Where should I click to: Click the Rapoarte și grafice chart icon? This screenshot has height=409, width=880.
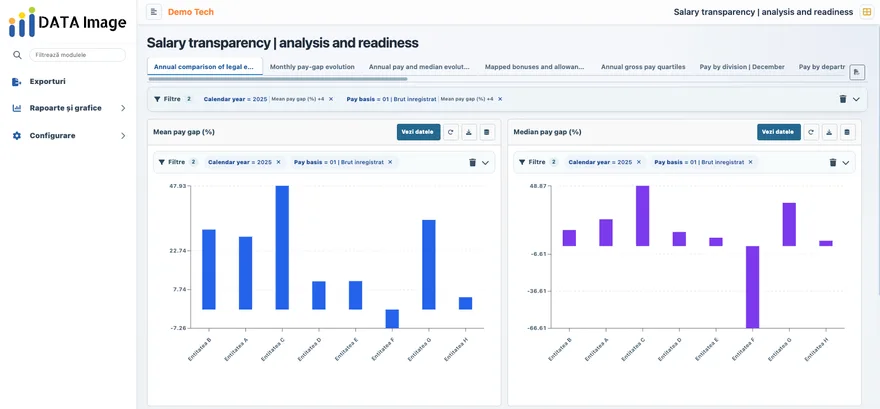click(x=17, y=108)
